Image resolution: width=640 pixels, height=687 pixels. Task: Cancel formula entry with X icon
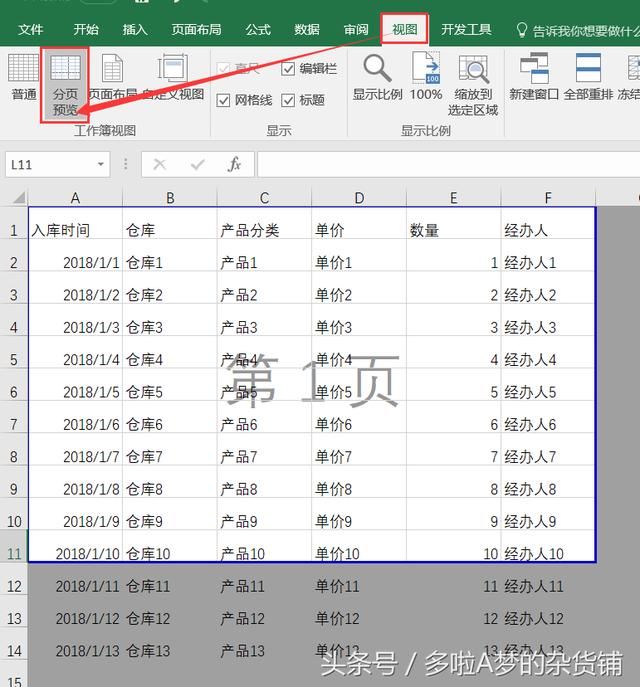click(x=159, y=165)
